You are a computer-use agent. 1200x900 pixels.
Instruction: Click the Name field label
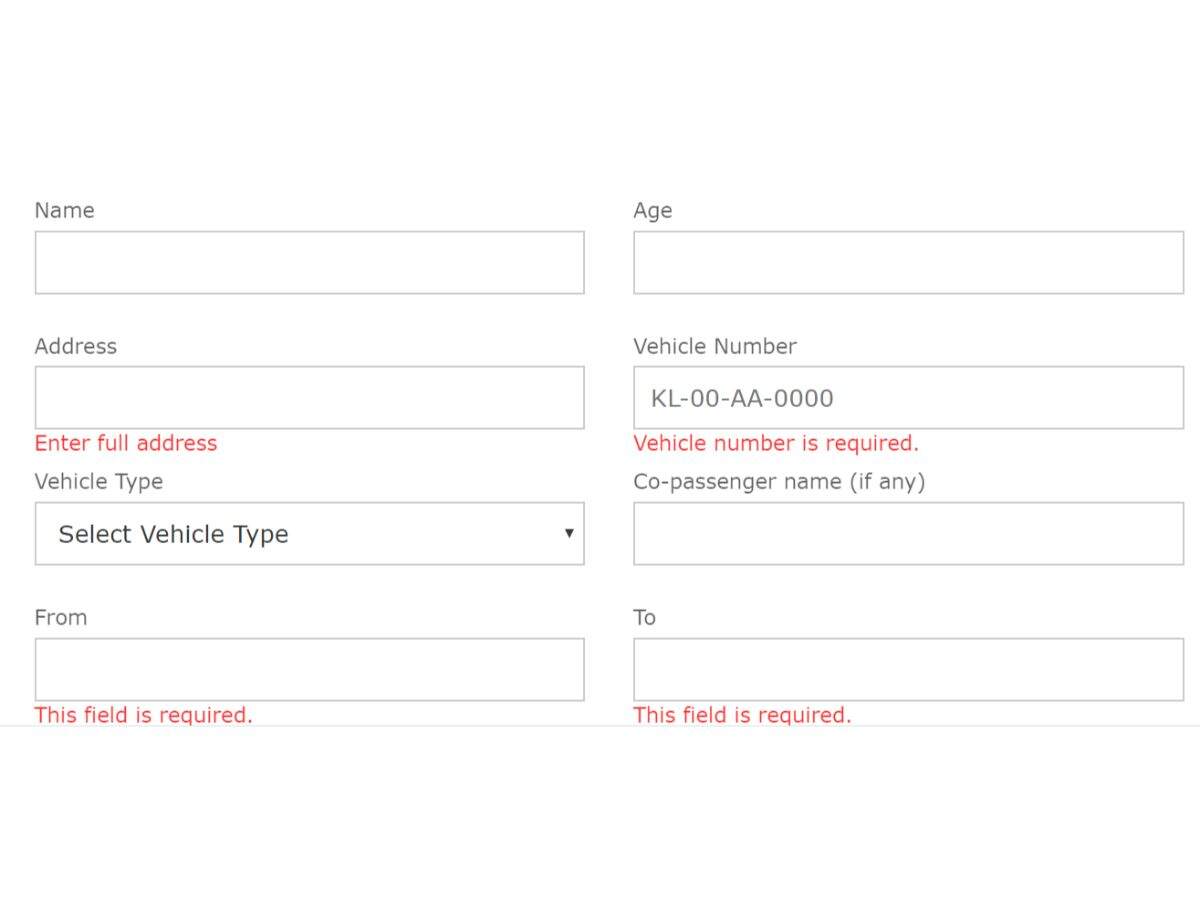[x=64, y=210]
